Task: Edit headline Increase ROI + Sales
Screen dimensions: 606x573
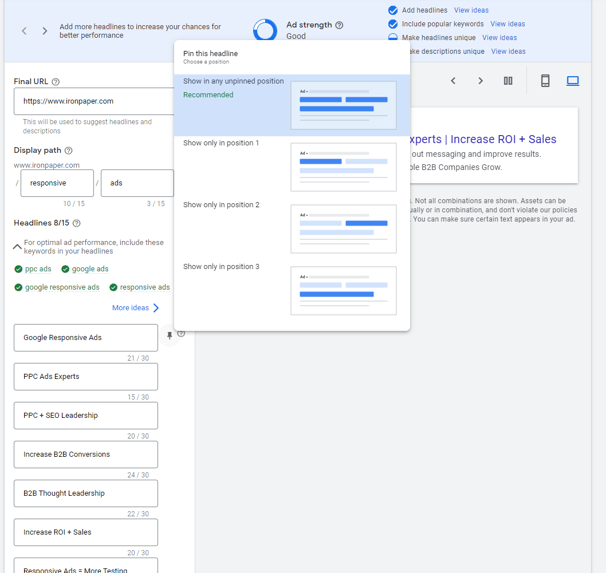Action: [86, 532]
